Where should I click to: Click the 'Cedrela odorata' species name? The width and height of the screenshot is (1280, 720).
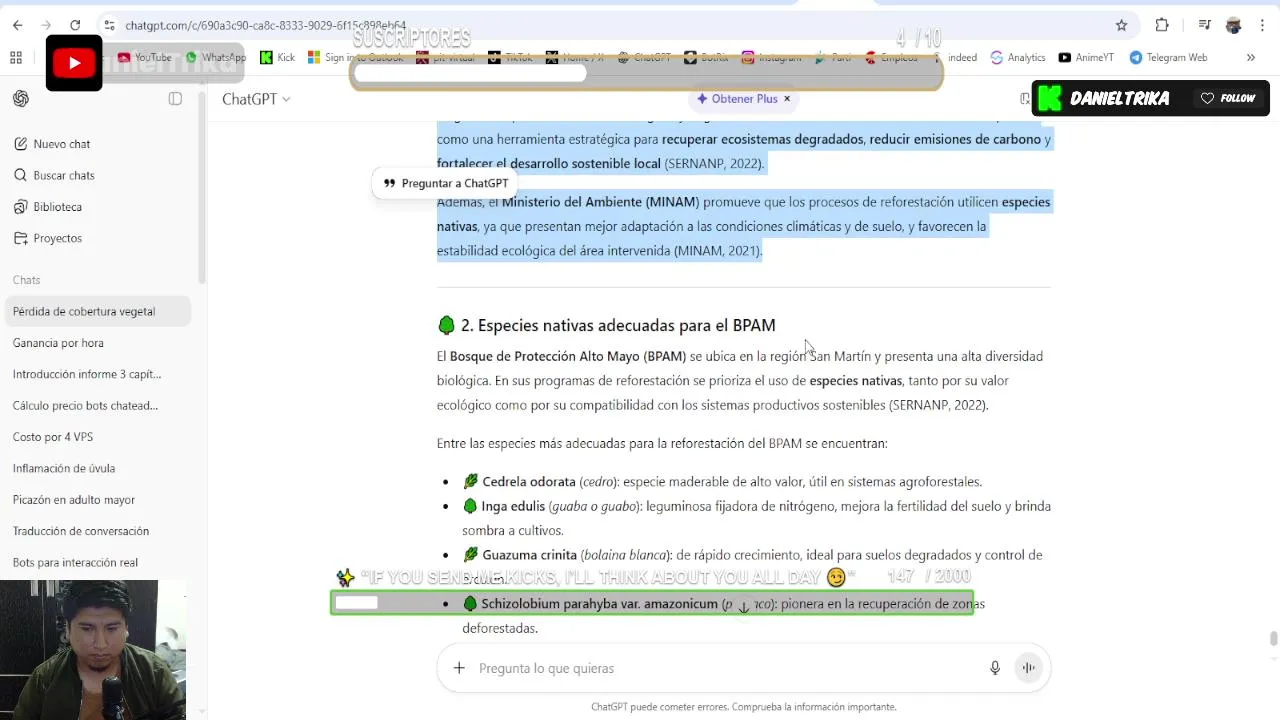pyautogui.click(x=529, y=482)
